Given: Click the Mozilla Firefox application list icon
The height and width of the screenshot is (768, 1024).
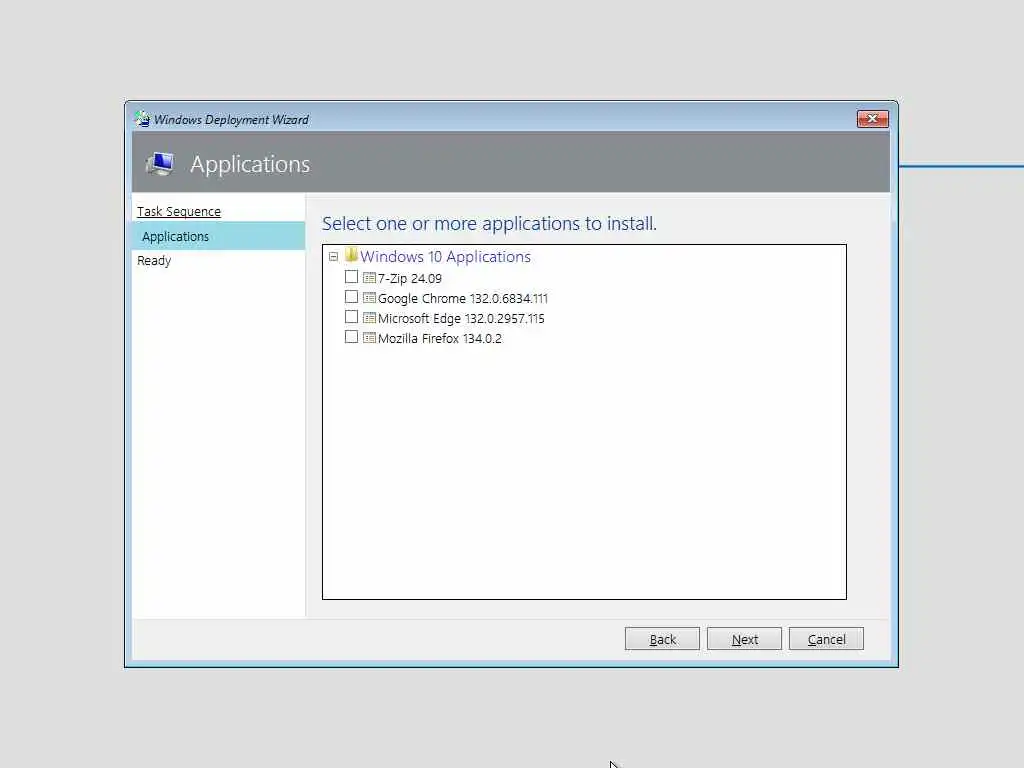Looking at the screenshot, I should click(369, 338).
